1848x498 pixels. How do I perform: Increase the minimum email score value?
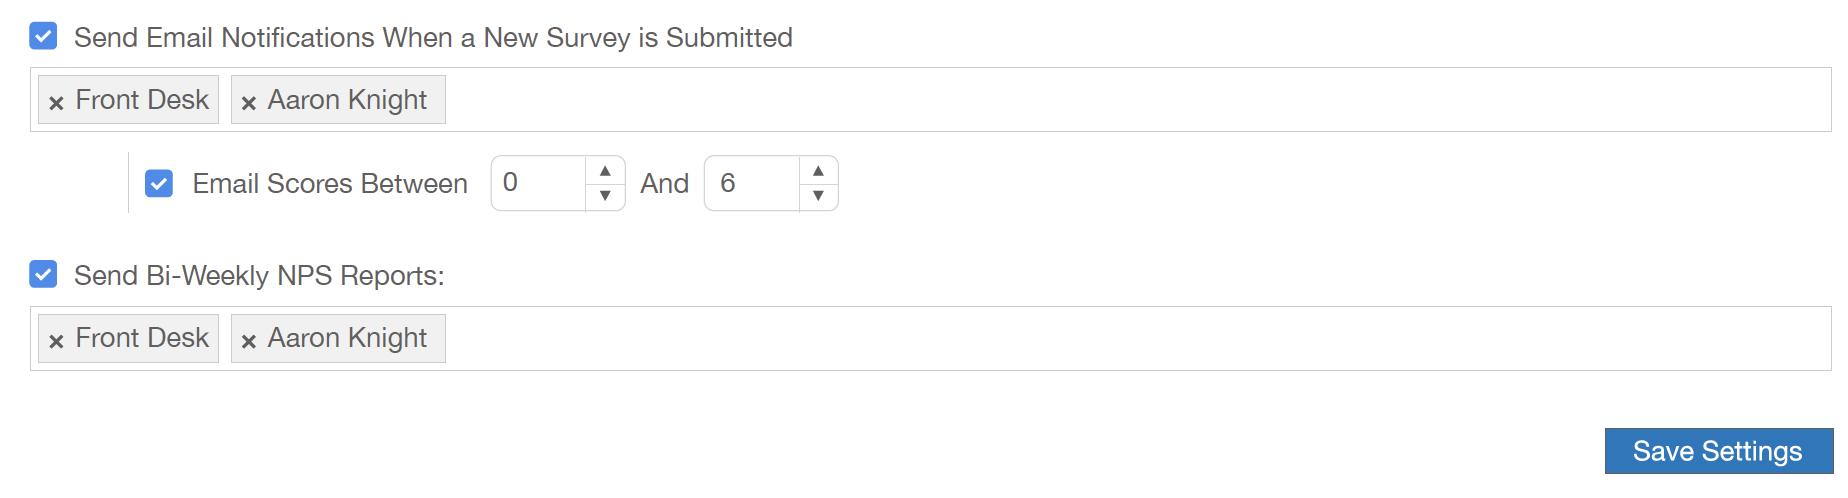pyautogui.click(x=605, y=170)
